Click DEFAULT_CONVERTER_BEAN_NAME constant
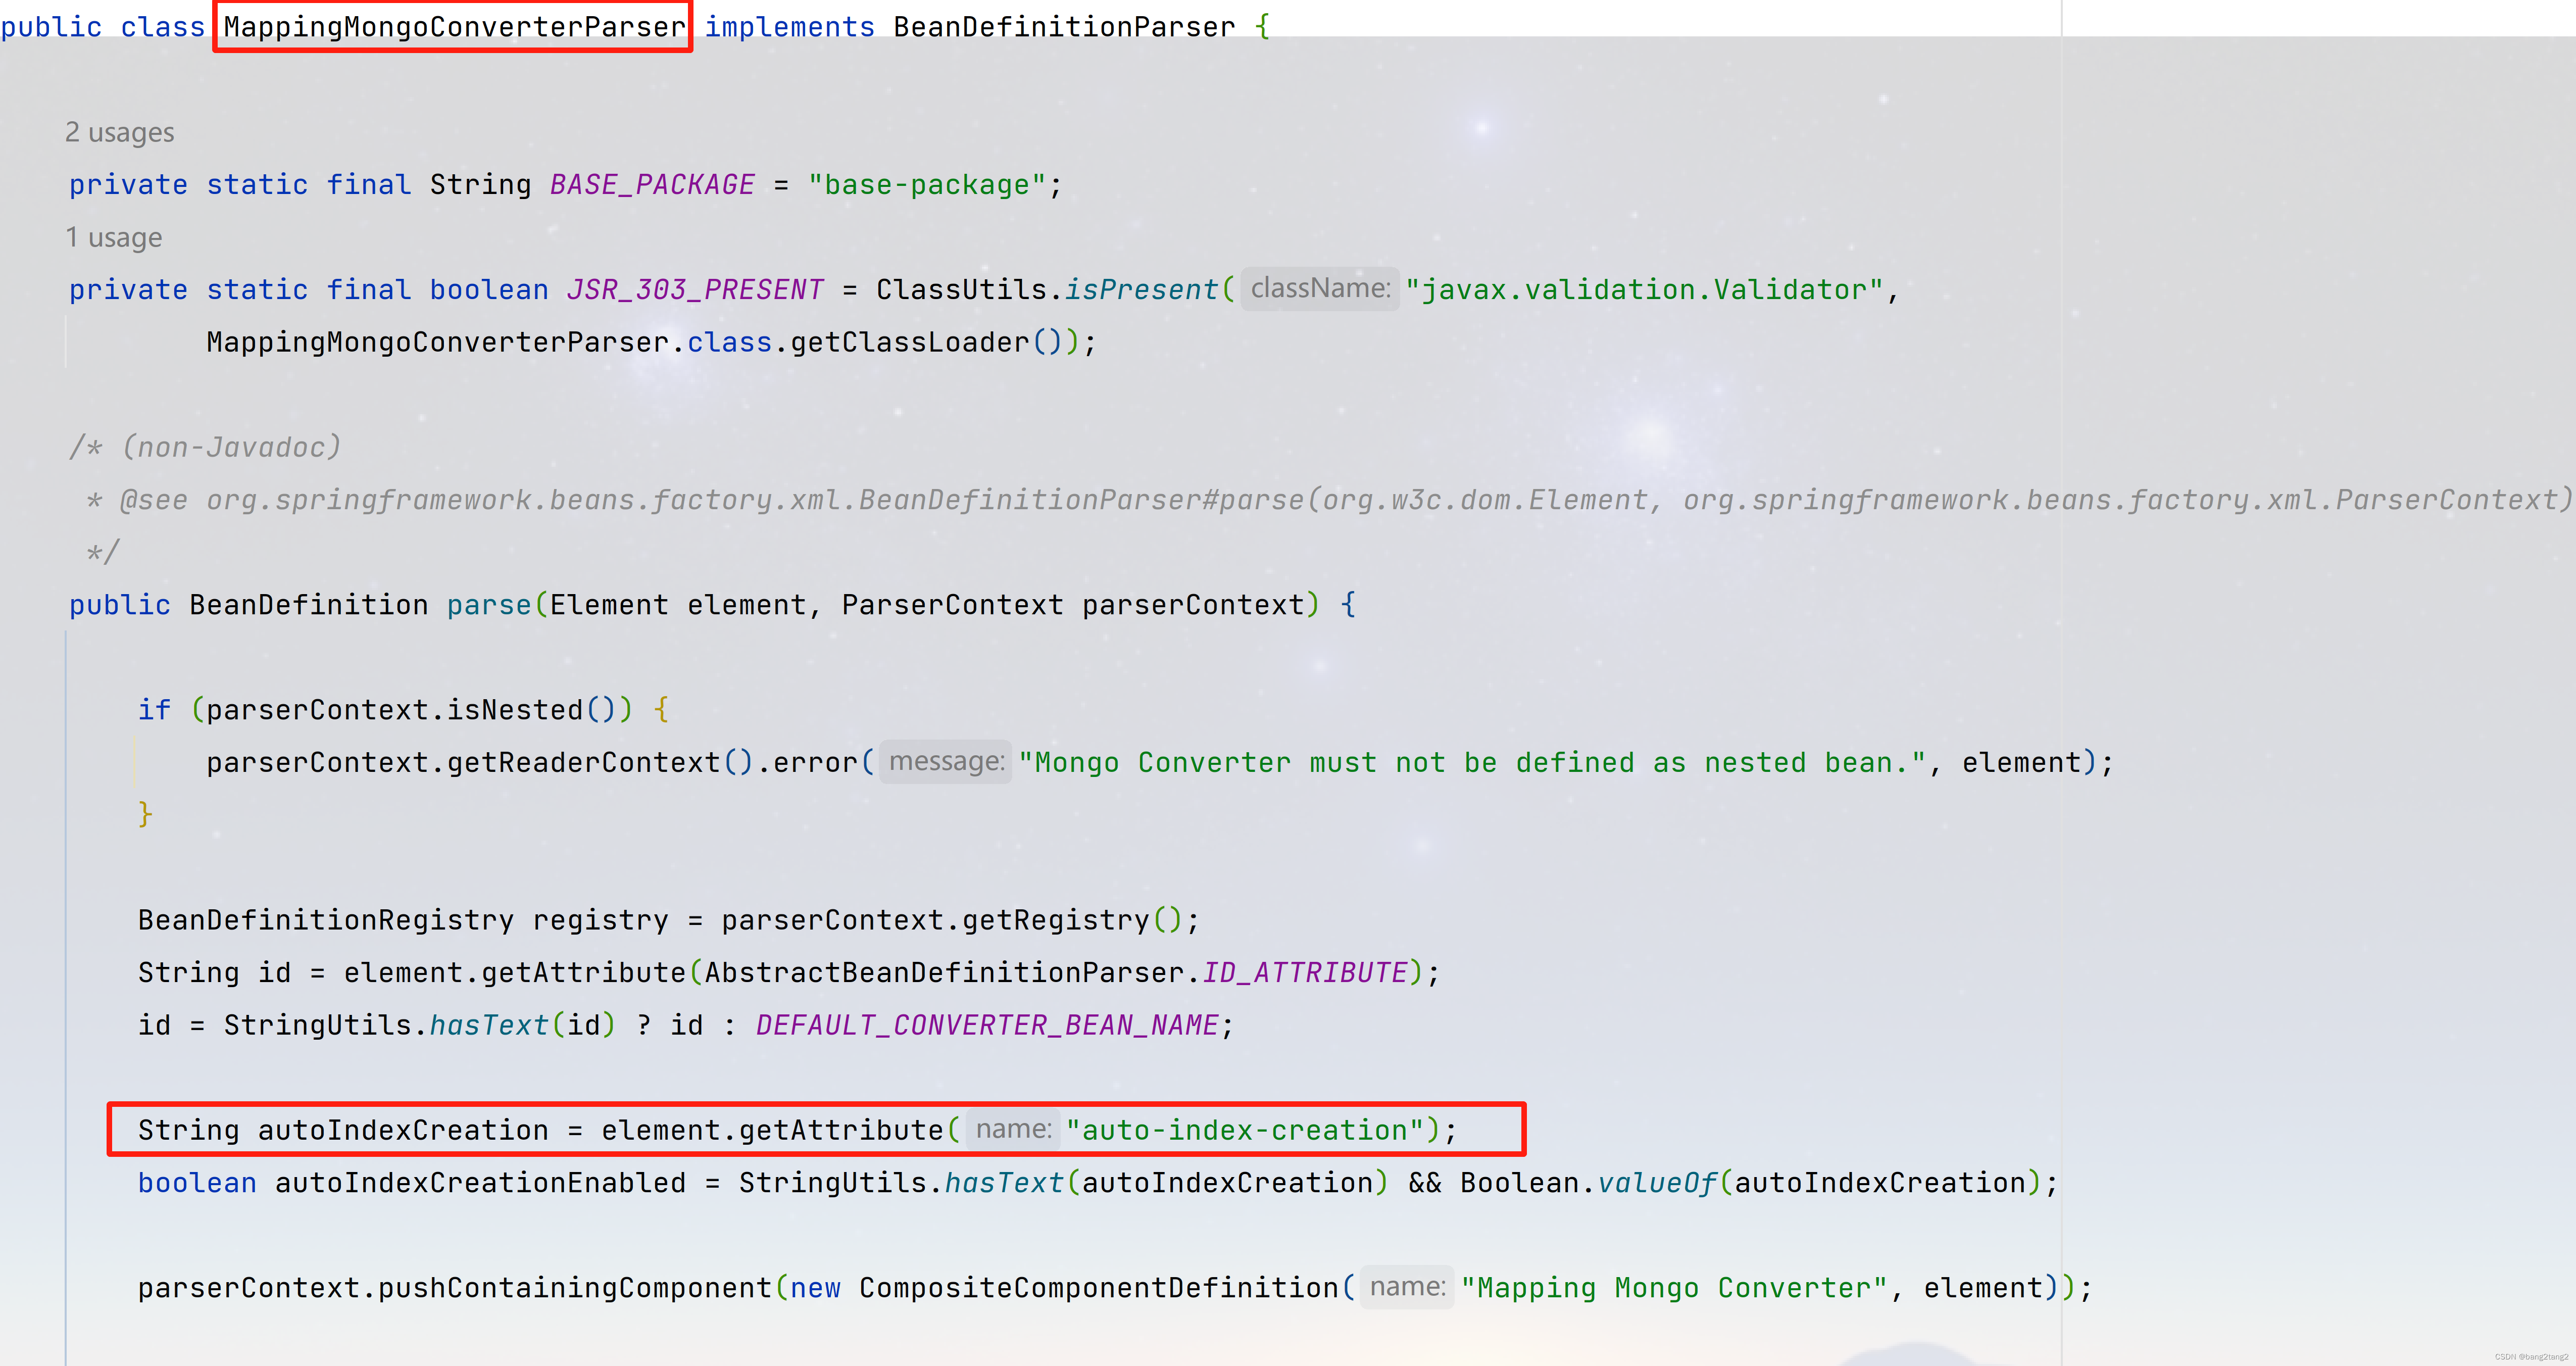The image size is (2576, 1366). [986, 1026]
